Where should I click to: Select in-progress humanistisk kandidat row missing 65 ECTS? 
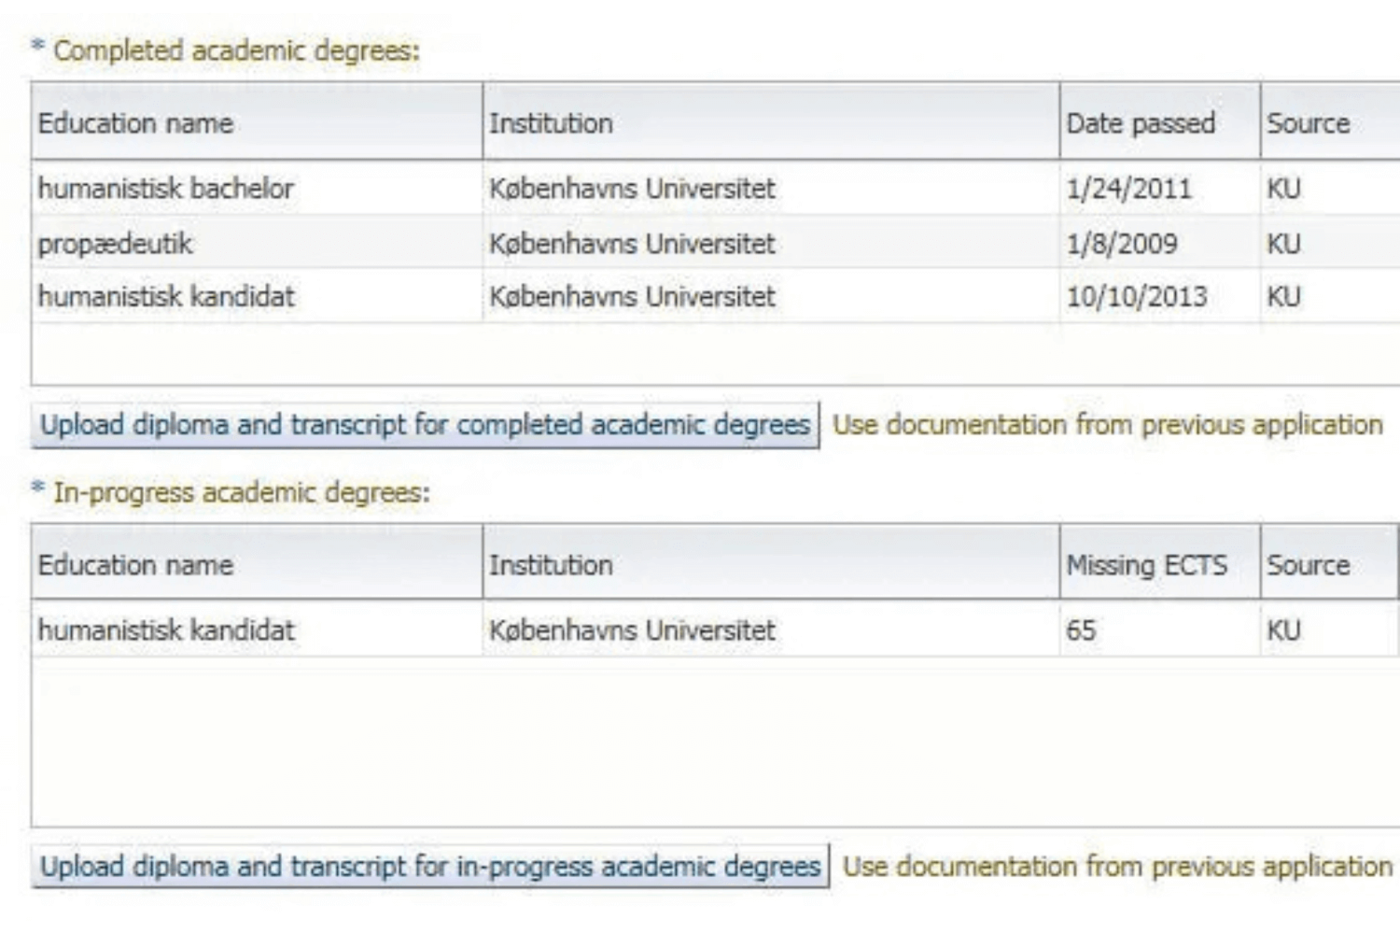716,630
